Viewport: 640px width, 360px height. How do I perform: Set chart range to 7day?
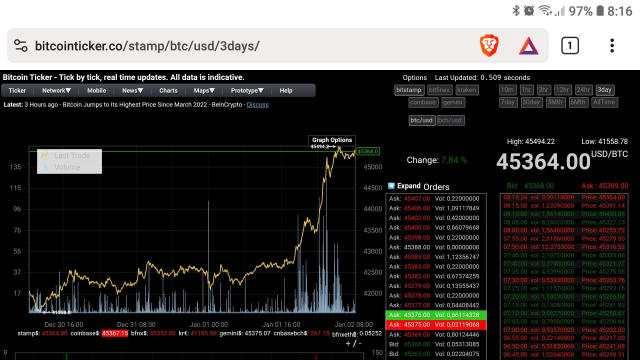click(508, 102)
